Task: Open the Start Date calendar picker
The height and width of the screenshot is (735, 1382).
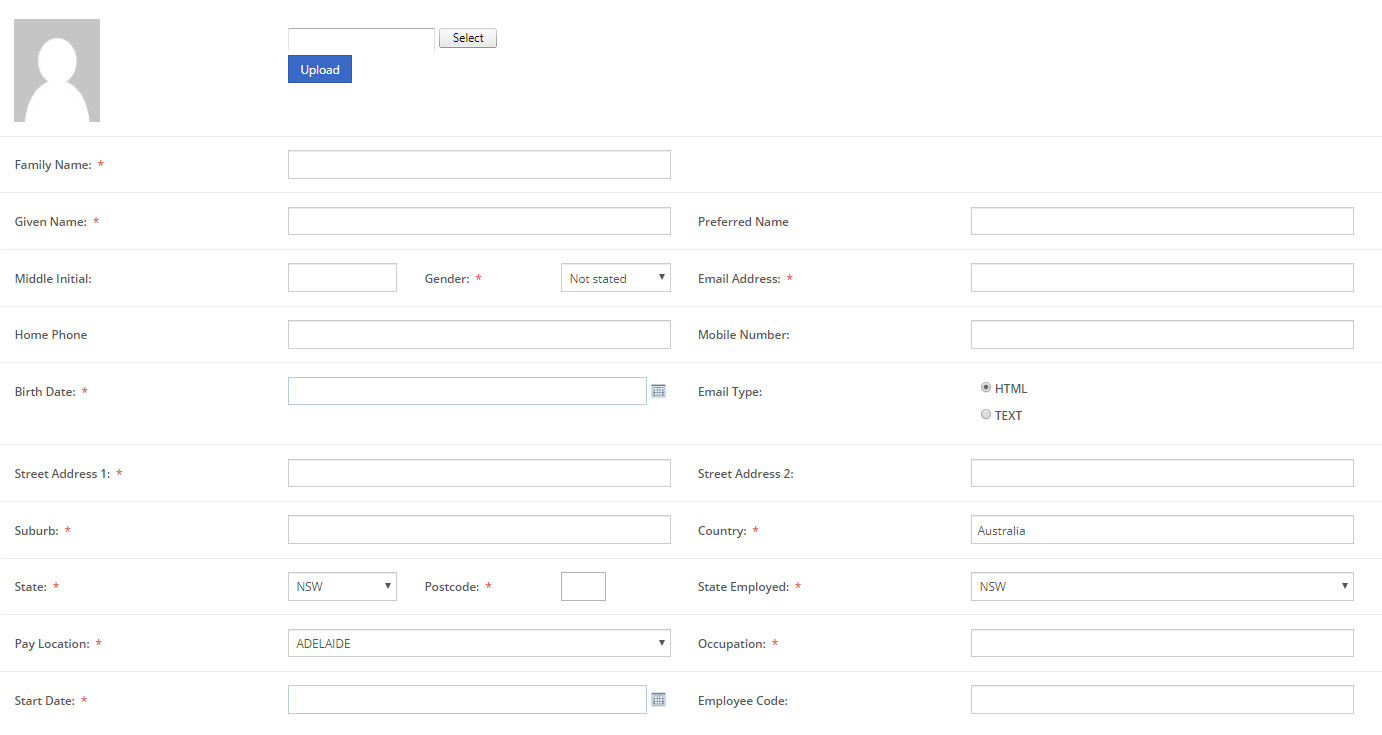Action: 658,700
